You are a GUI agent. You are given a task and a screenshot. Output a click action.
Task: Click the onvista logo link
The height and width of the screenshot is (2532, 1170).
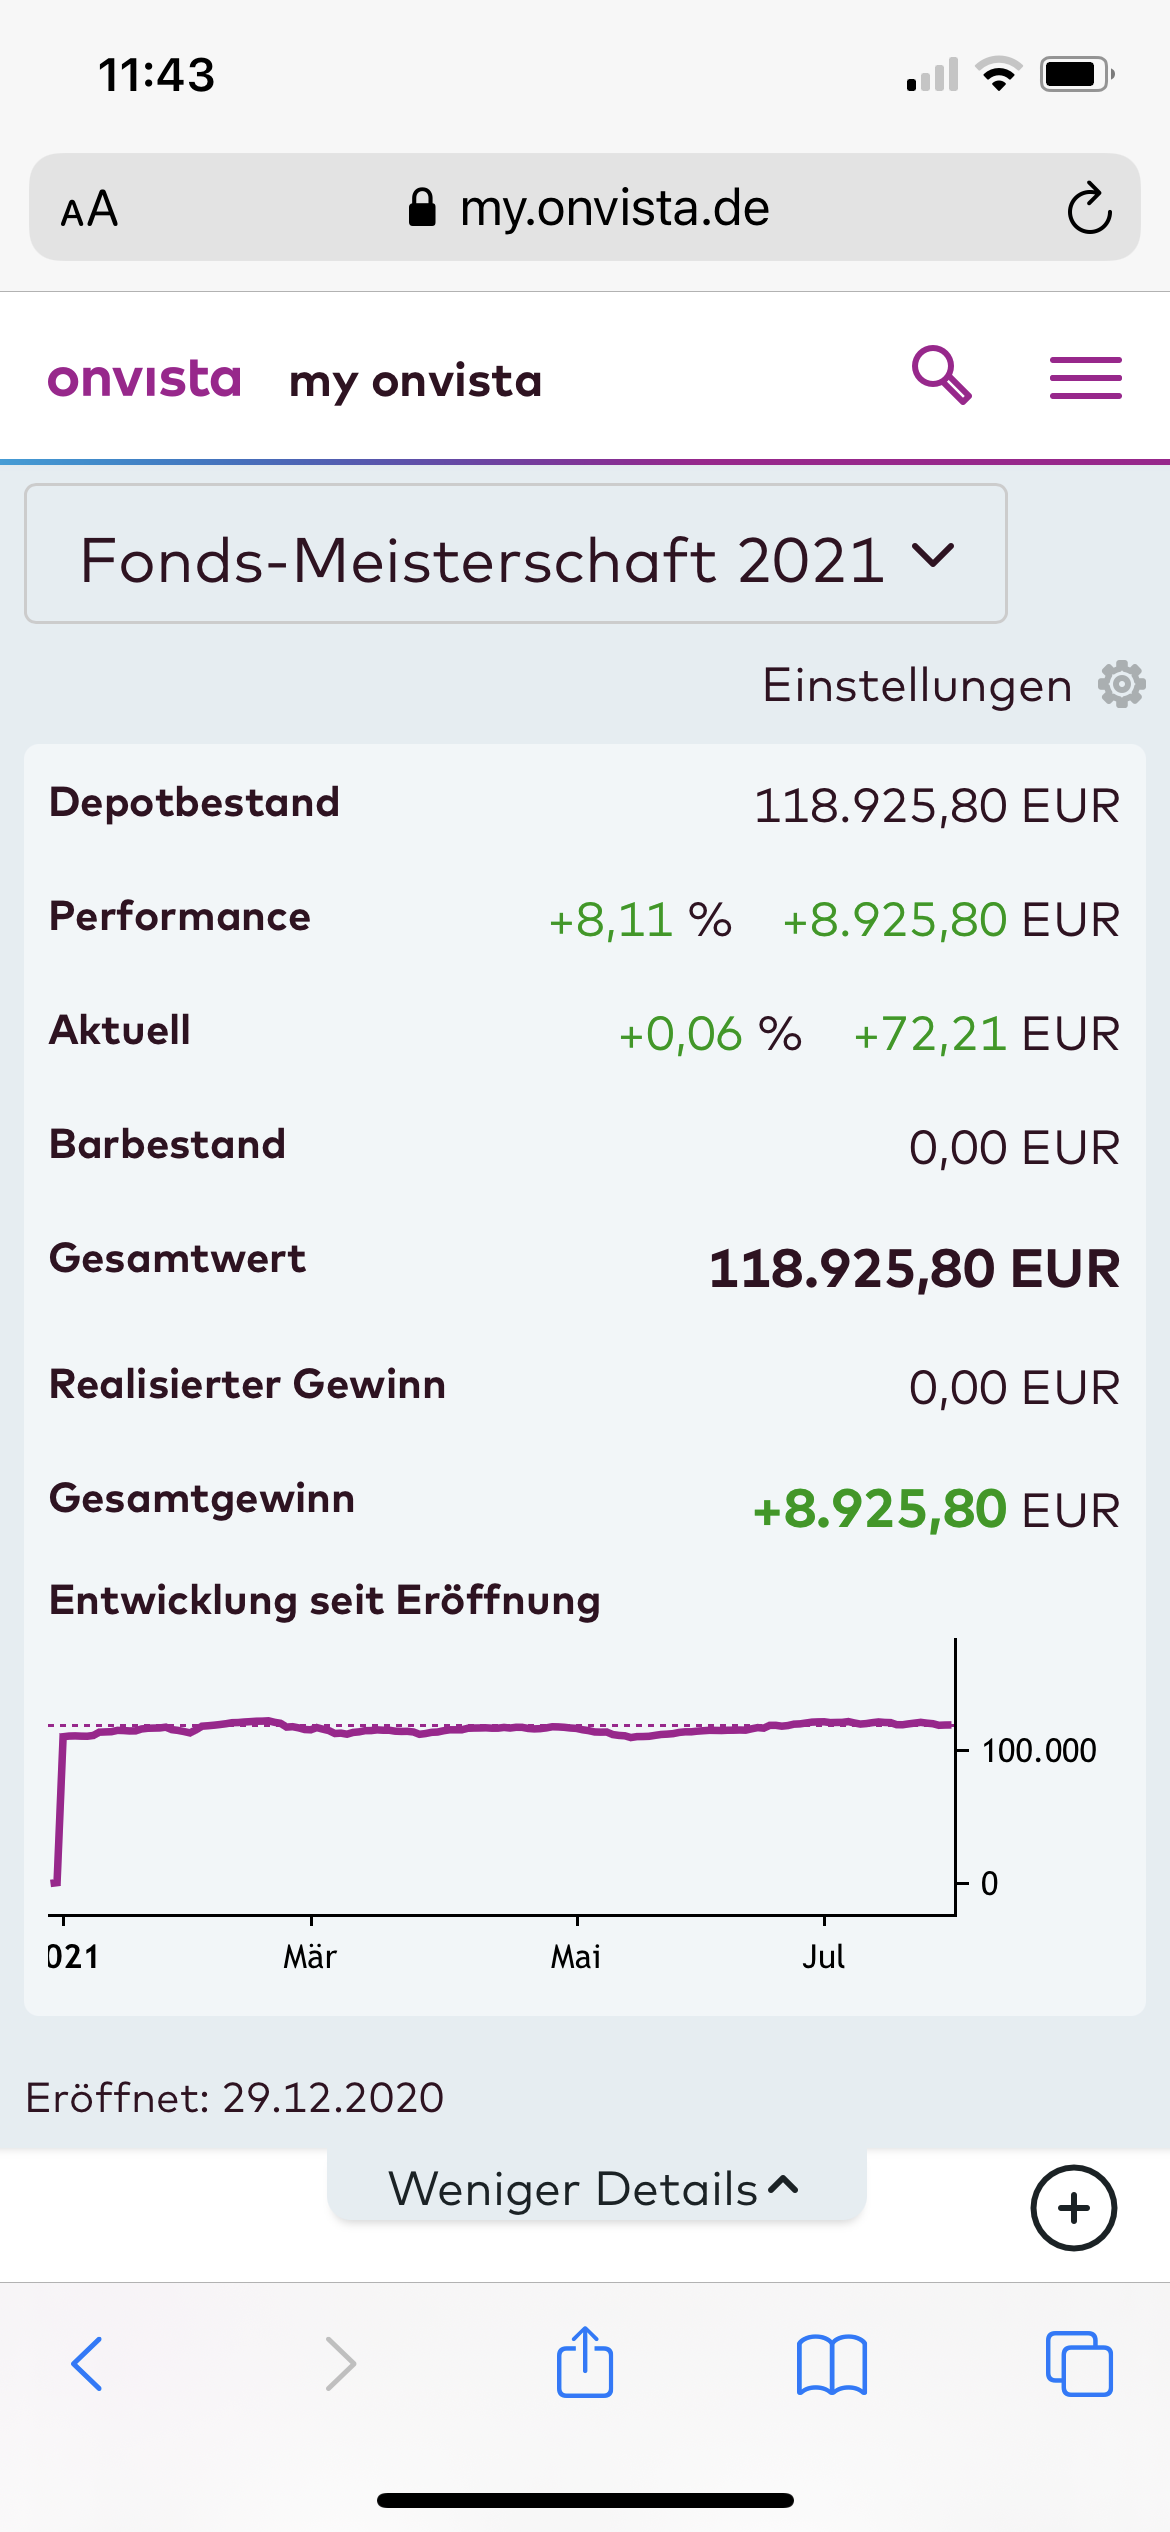[x=145, y=380]
